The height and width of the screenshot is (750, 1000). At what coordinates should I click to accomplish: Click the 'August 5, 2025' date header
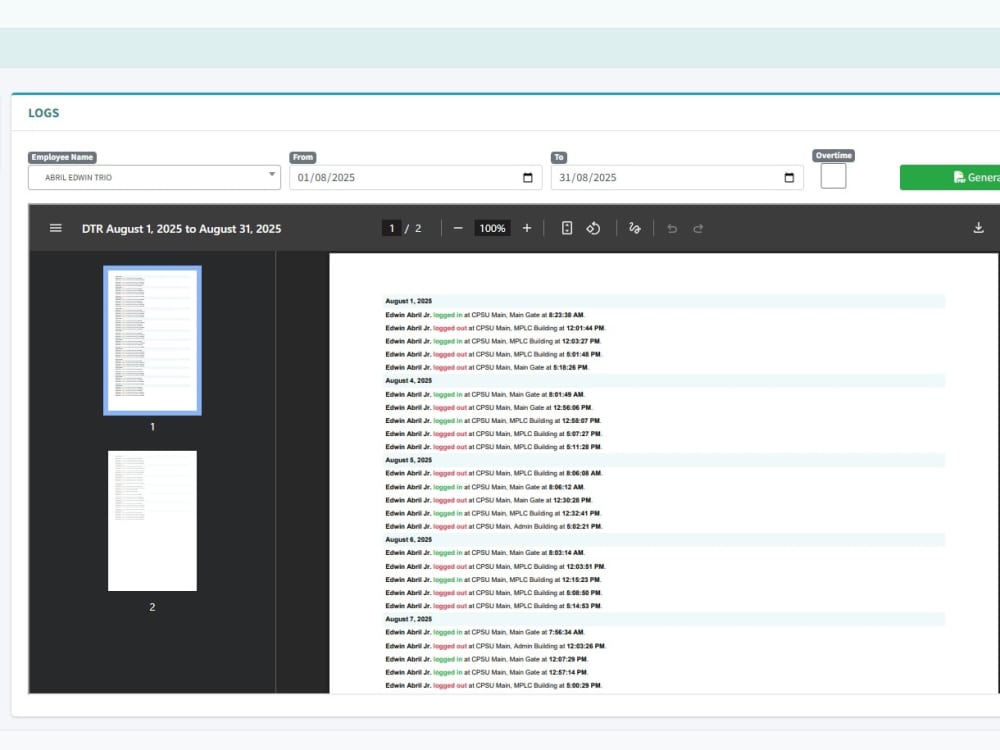[408, 460]
